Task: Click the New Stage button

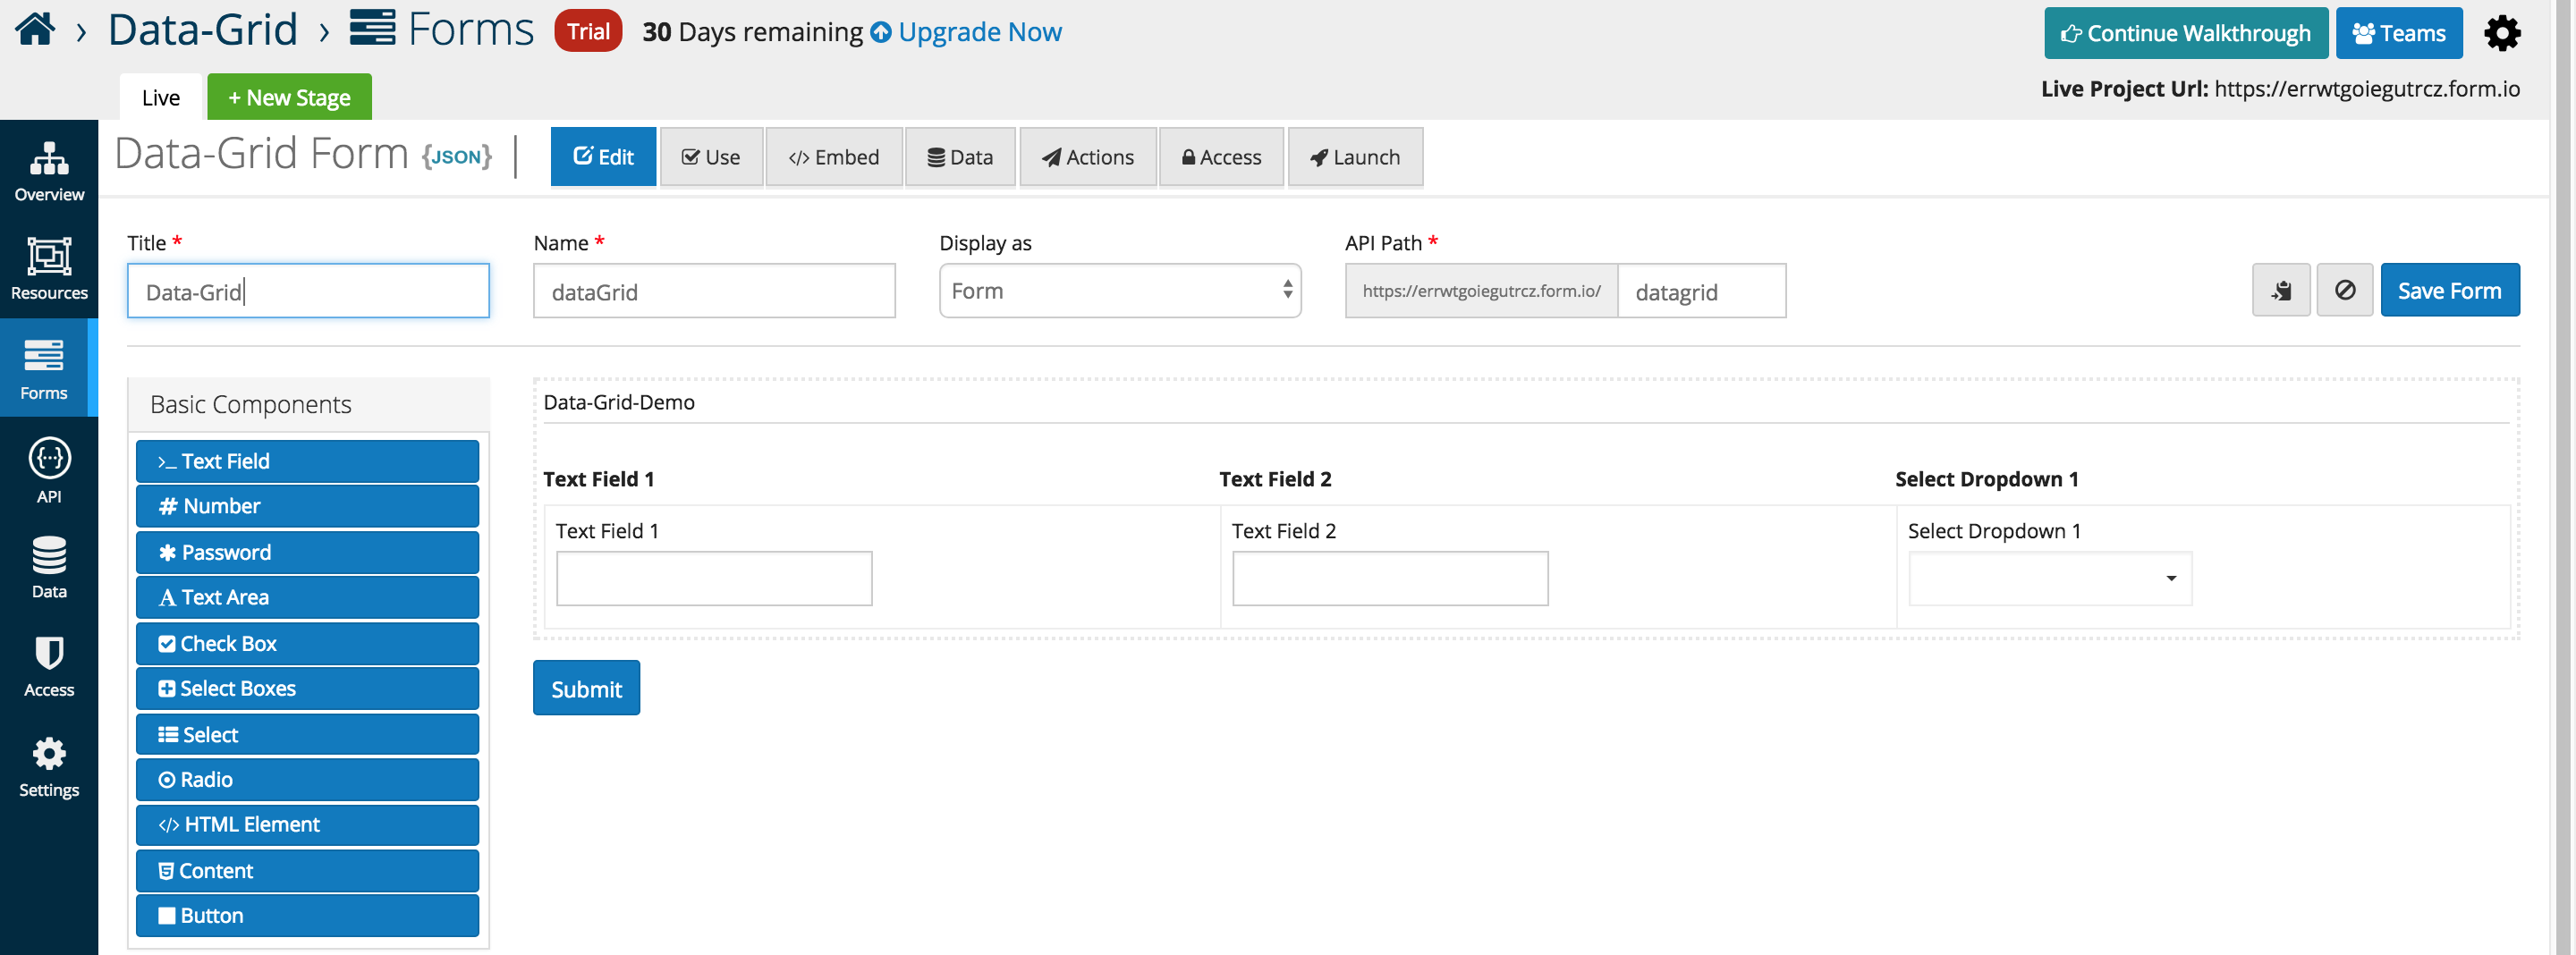Action: [289, 97]
